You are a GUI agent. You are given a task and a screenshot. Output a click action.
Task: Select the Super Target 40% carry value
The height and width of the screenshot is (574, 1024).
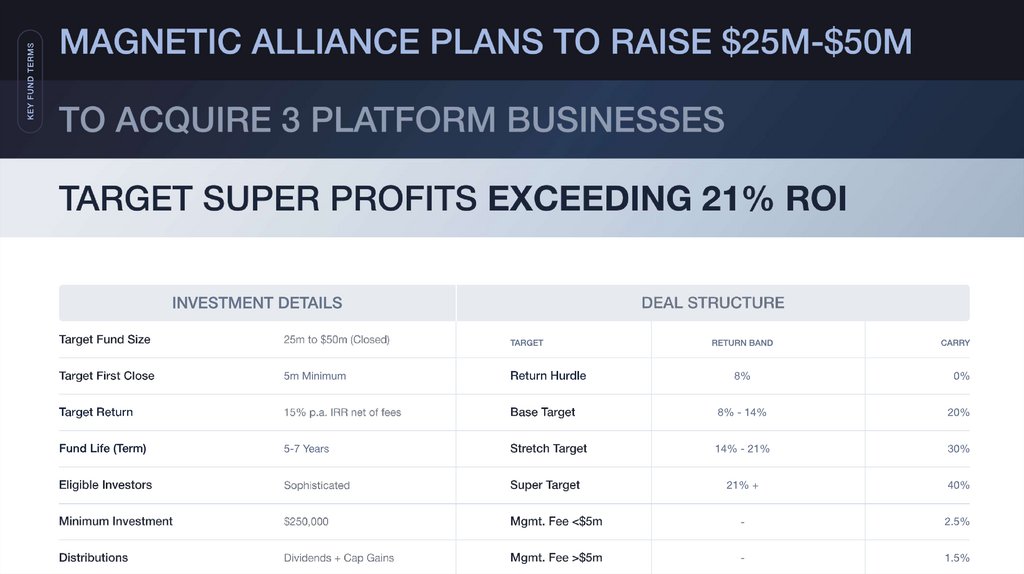958,486
